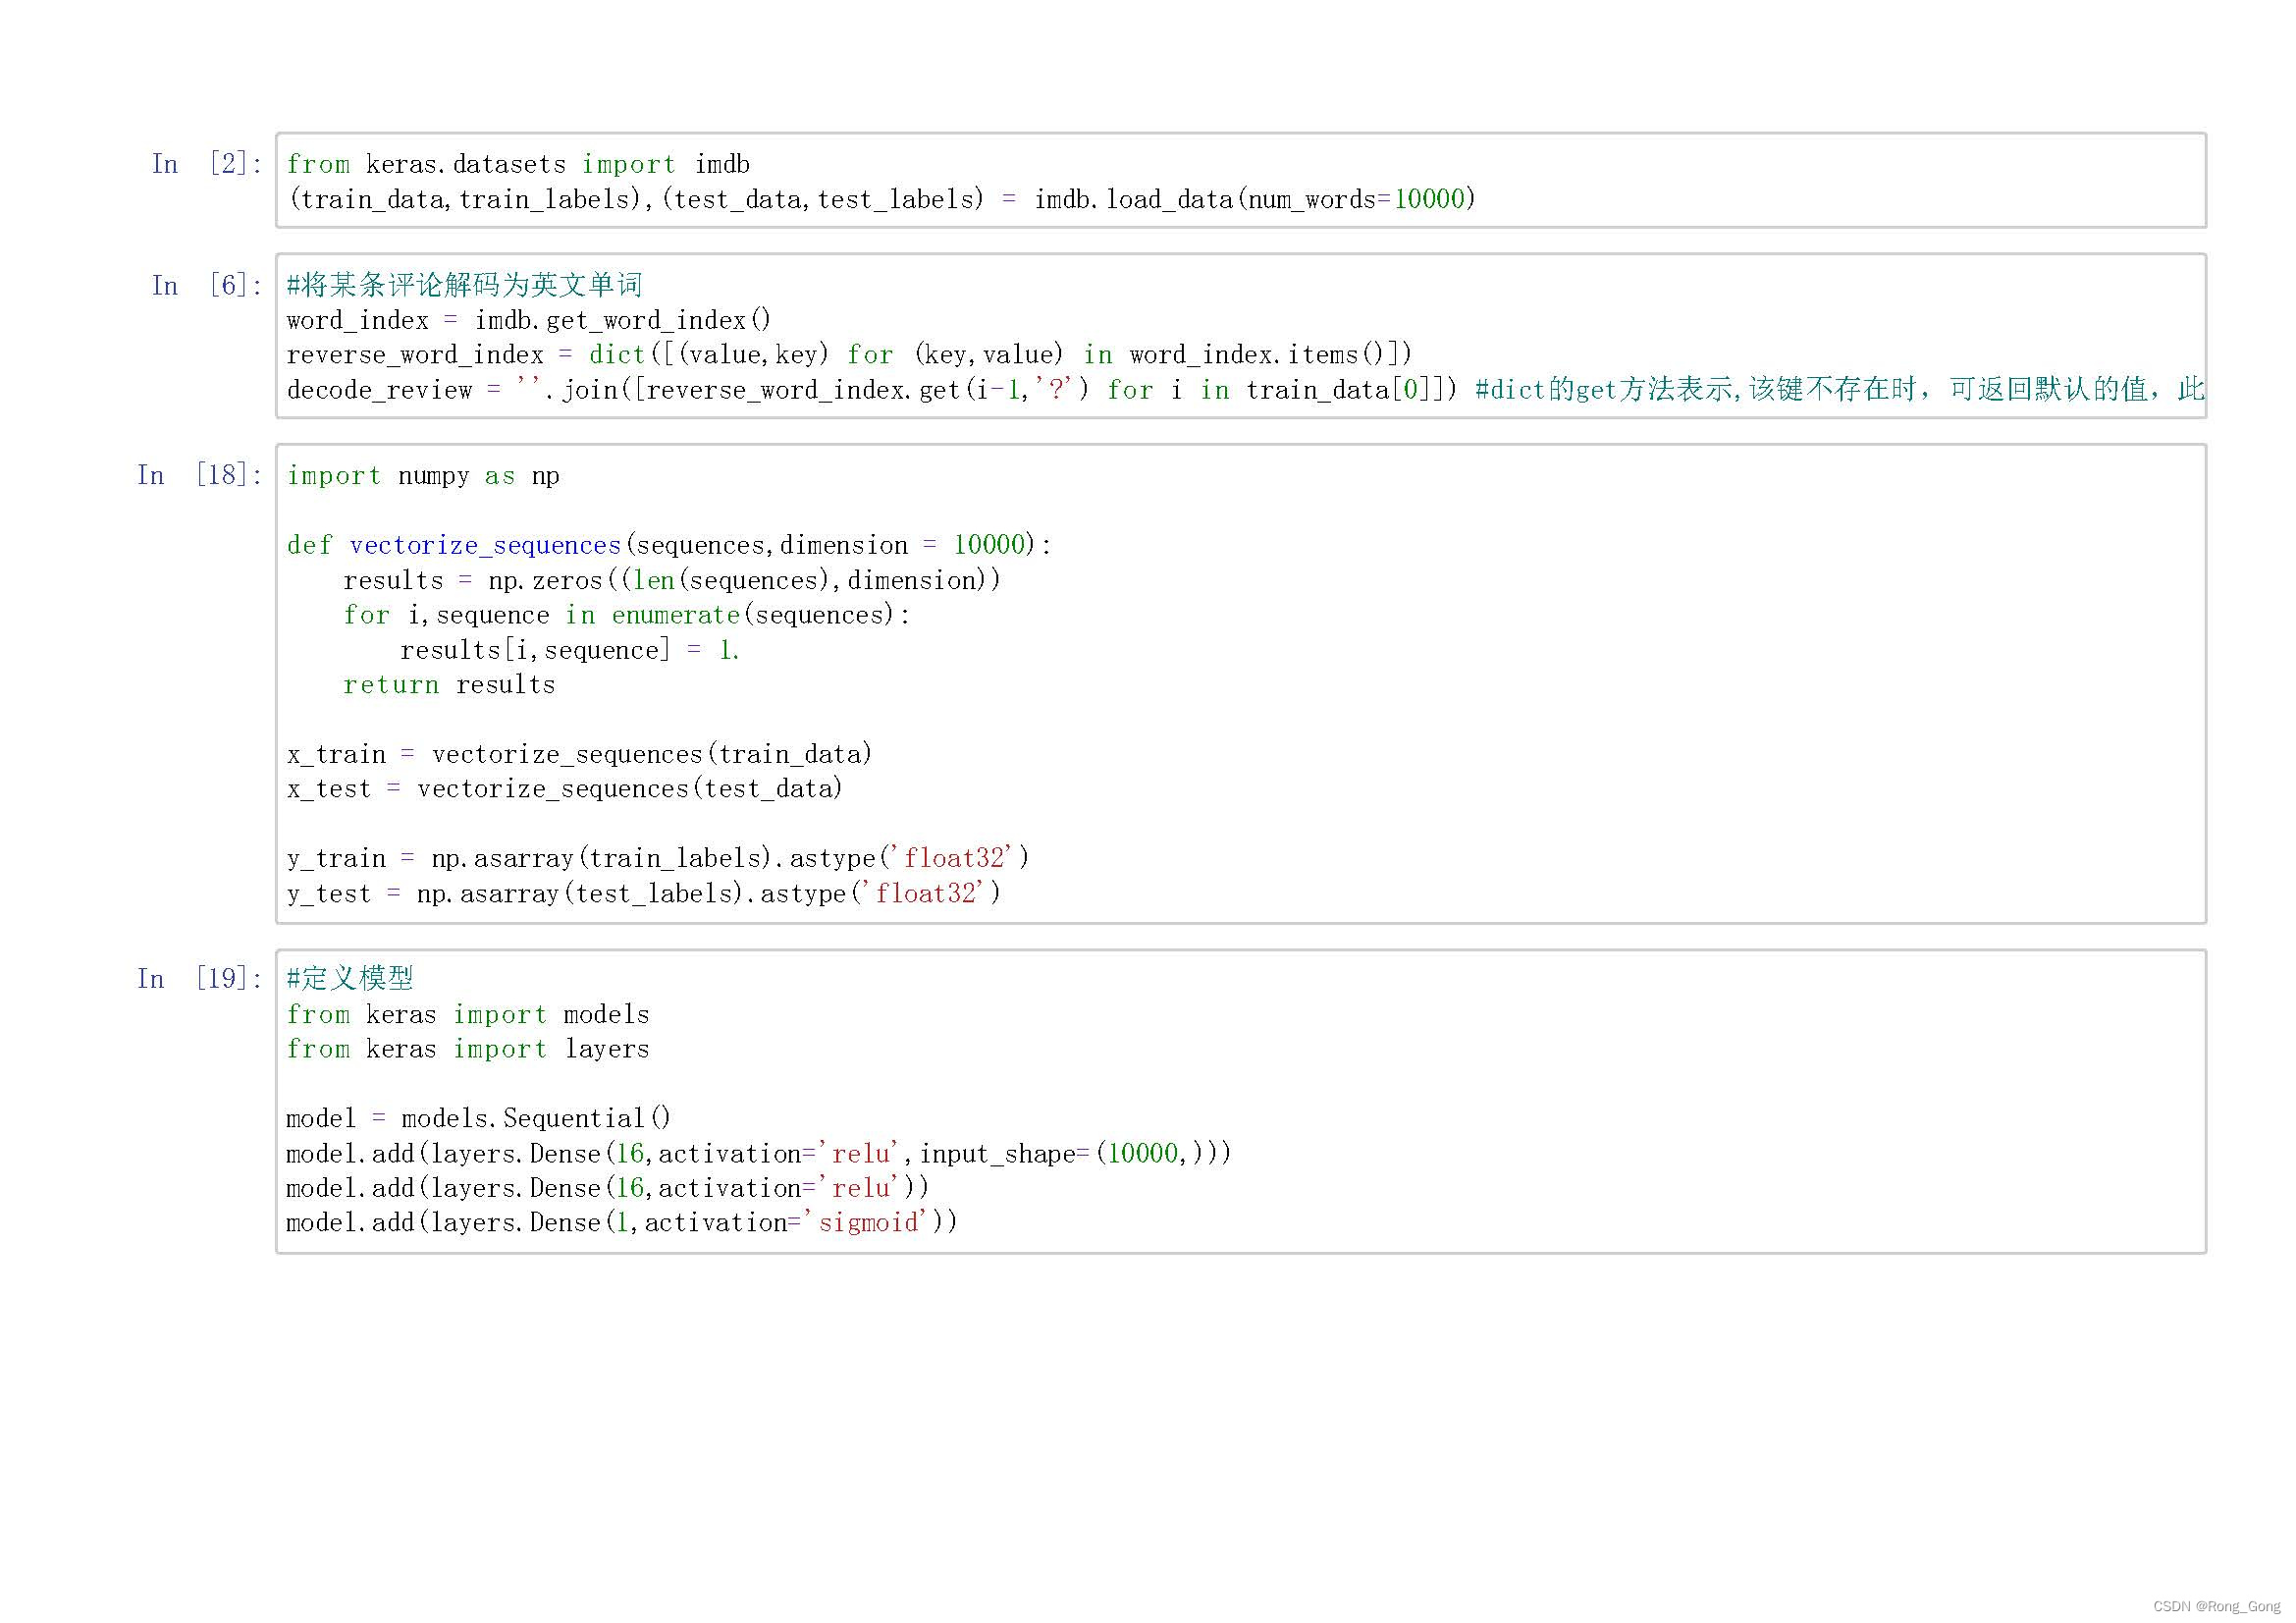This screenshot has height=1623, width=2296.
Task: Click the 'from keras.datasets import imdb' line
Action: tap(518, 164)
